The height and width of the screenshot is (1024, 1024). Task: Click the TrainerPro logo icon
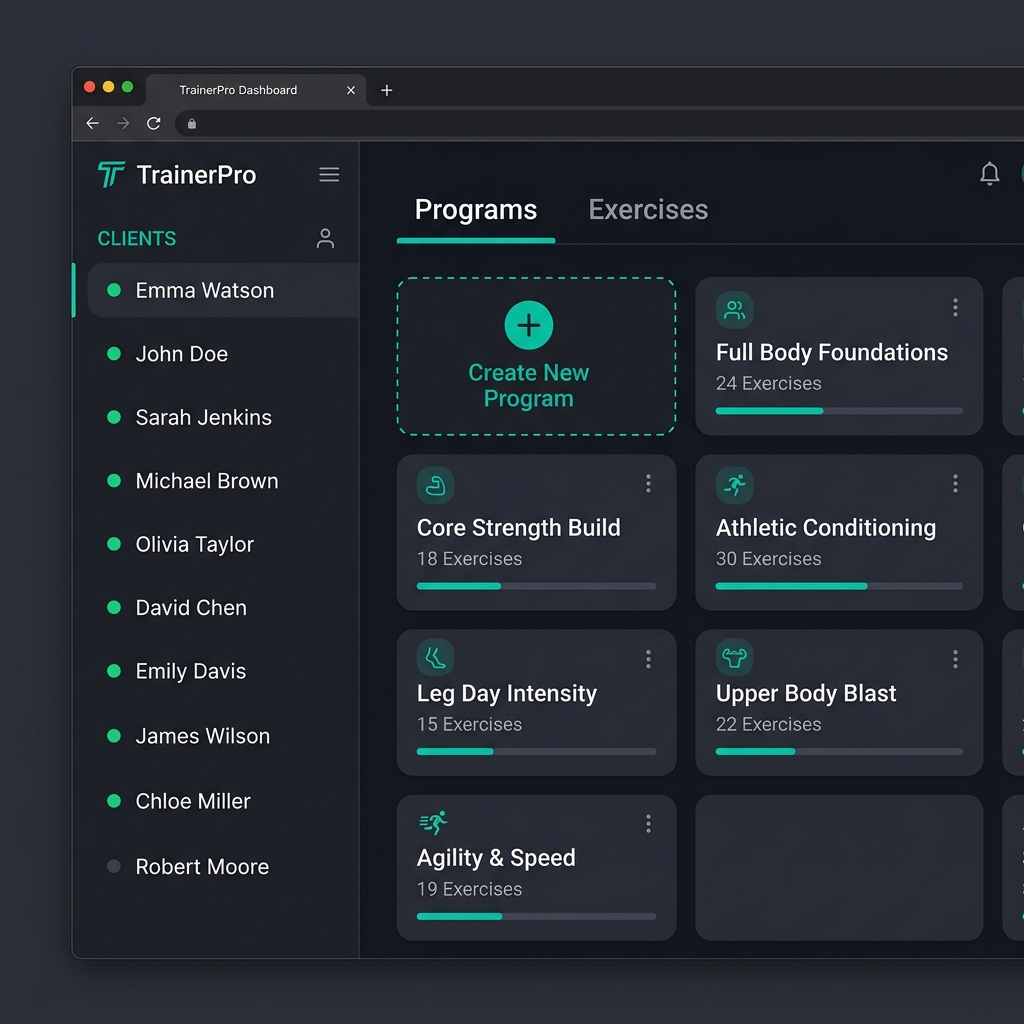[x=111, y=174]
